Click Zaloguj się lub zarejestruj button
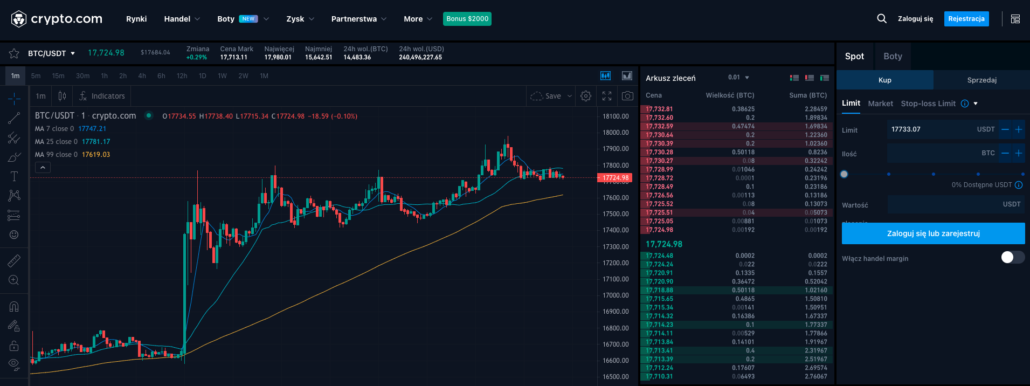The image size is (1030, 386). [933, 233]
